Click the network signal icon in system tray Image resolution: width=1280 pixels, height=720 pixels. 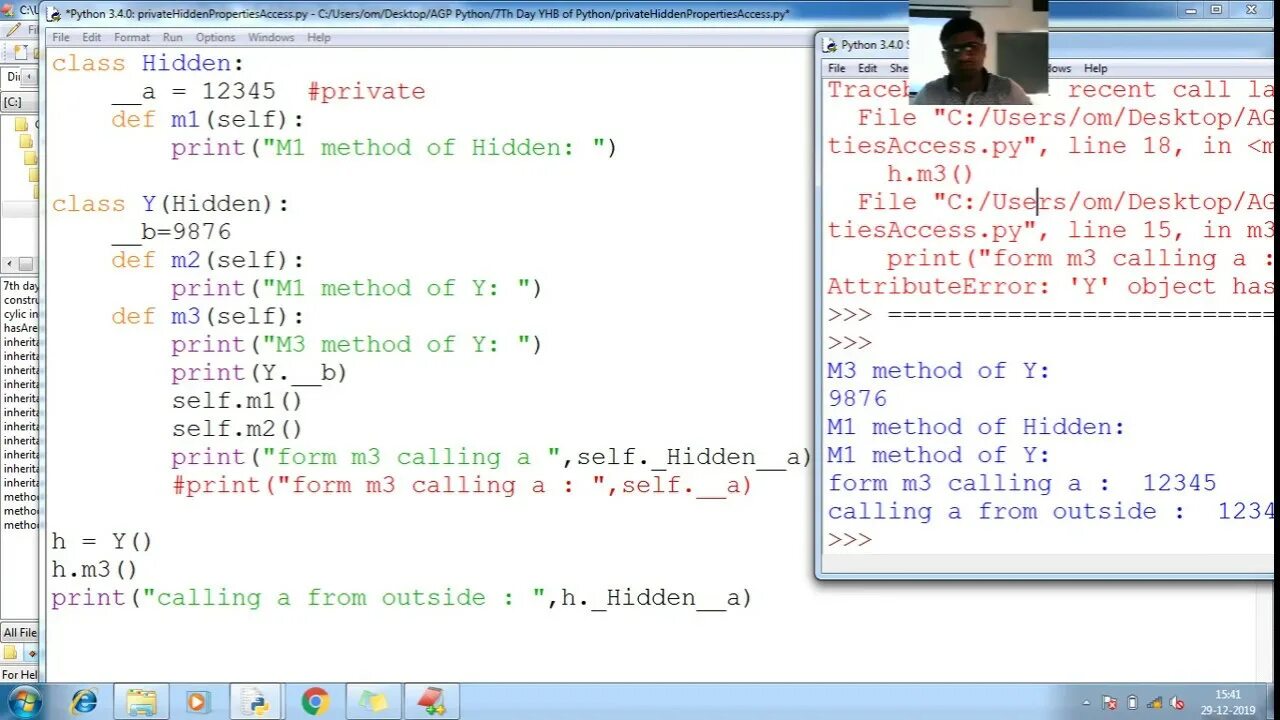click(x=1153, y=702)
